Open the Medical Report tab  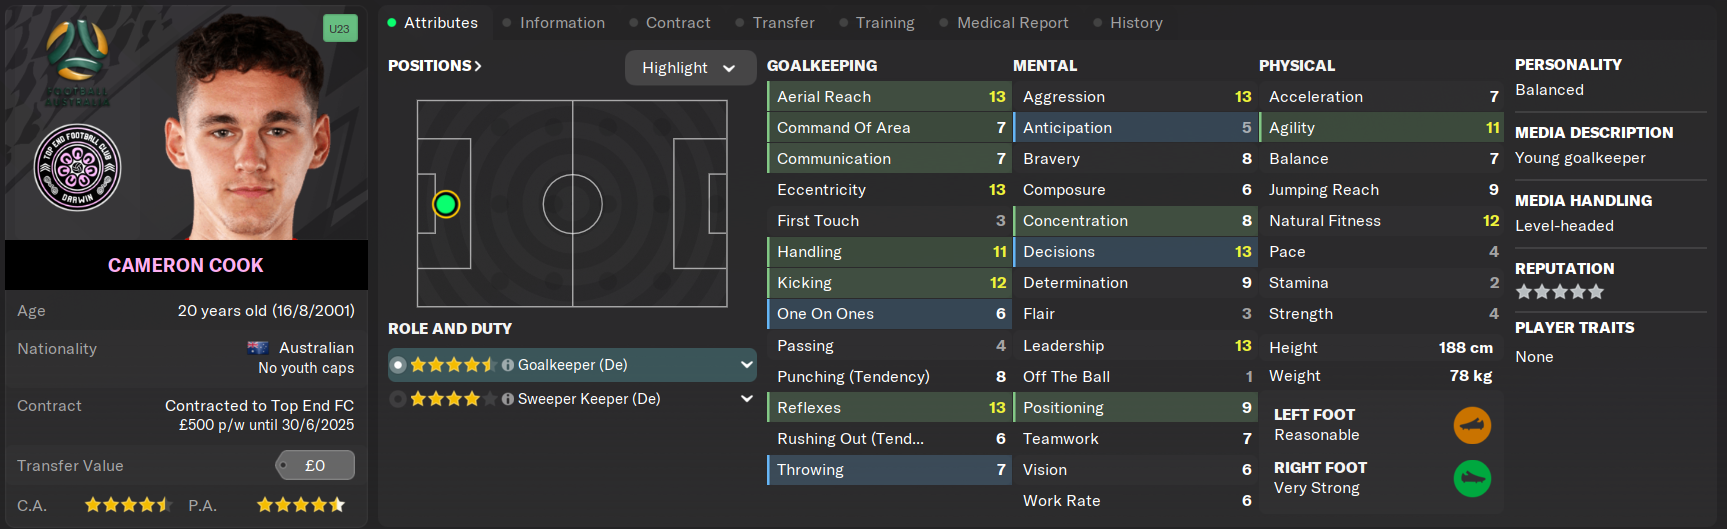pyautogui.click(x=1012, y=23)
